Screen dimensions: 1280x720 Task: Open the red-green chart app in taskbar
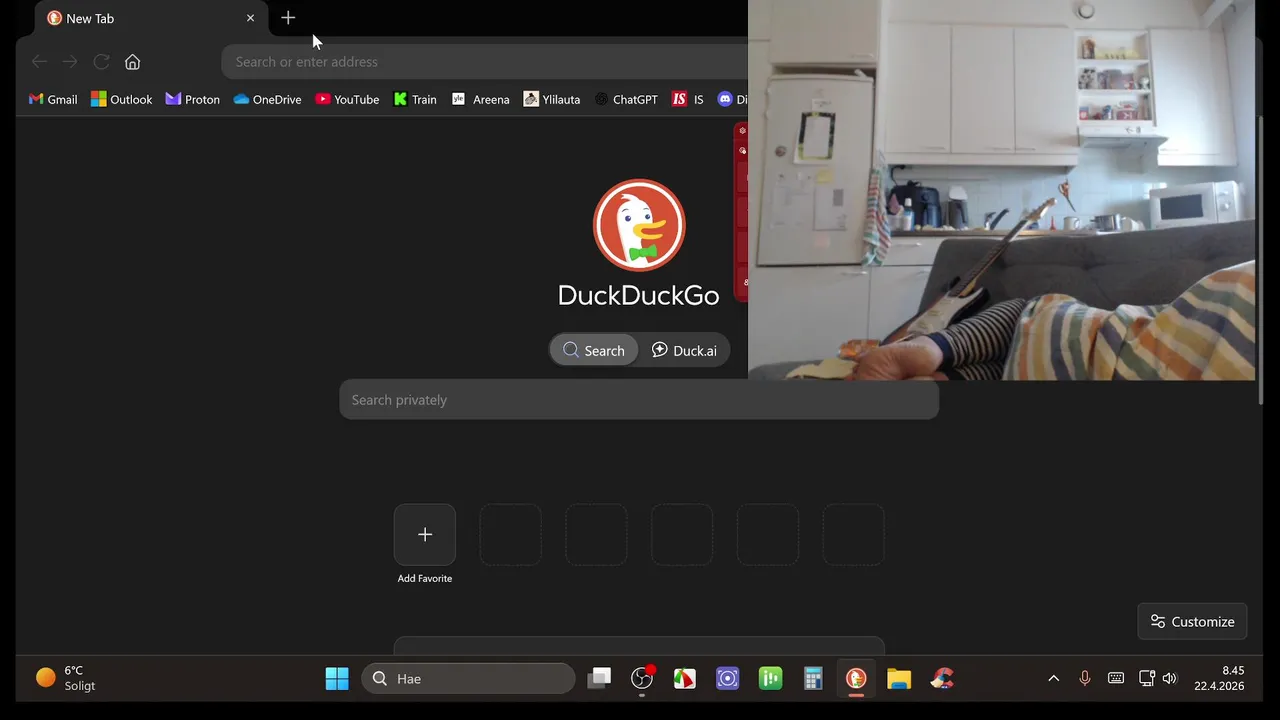pos(684,679)
